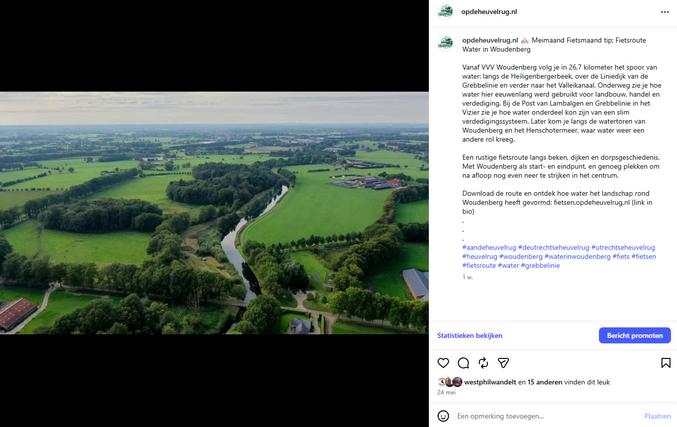Open the #woudenberg hashtag

(521, 256)
